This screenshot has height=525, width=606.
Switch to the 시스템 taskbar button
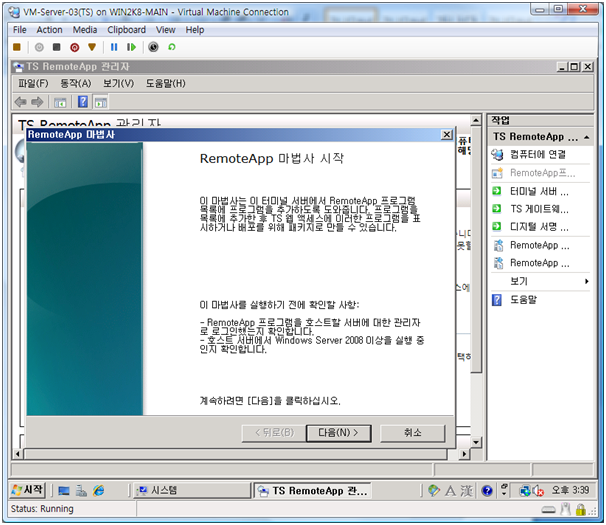tap(192, 491)
